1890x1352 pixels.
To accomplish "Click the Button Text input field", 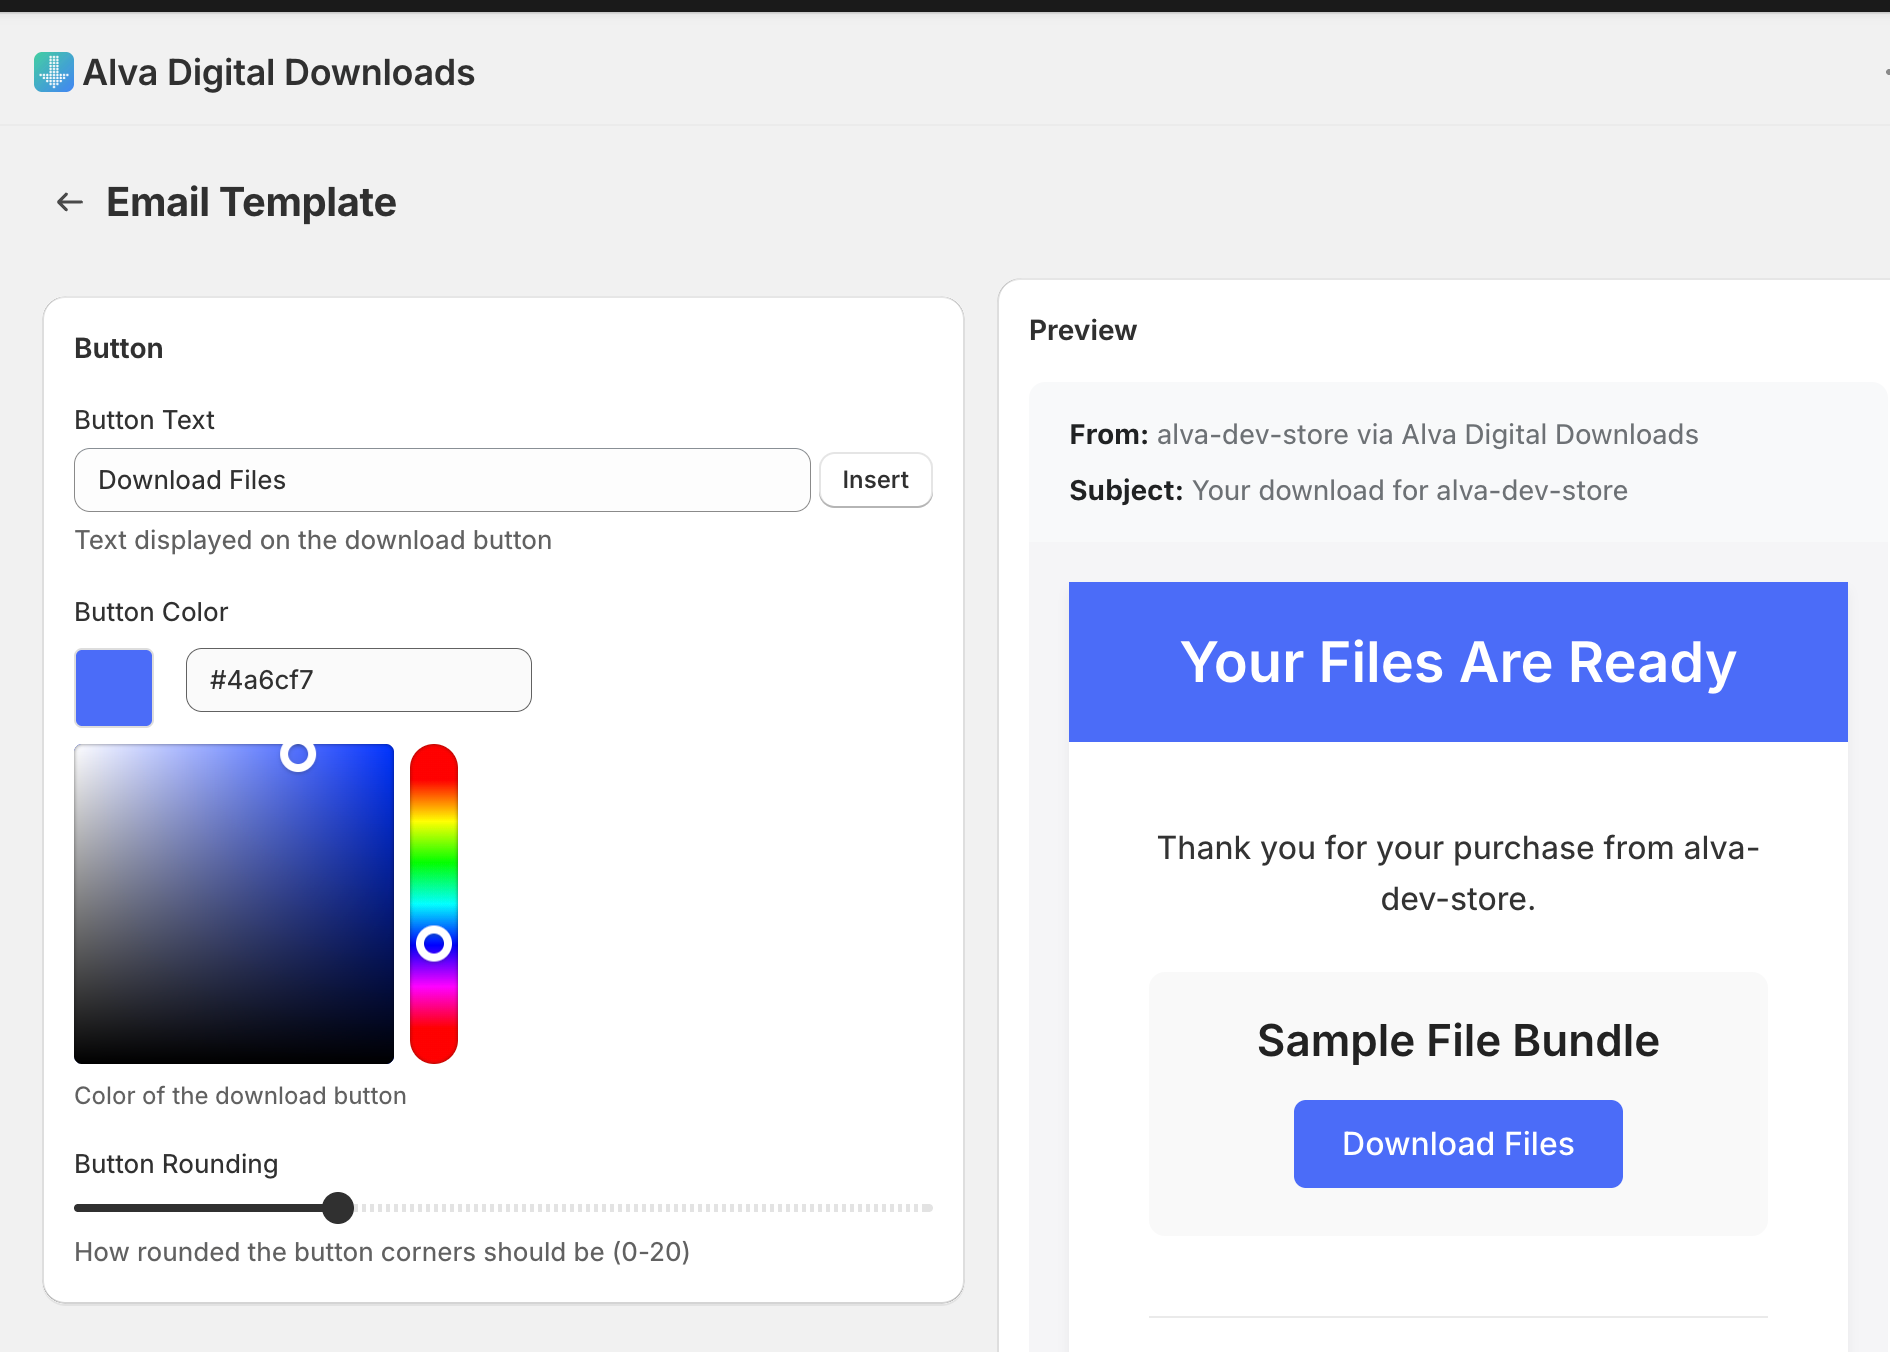I will [442, 480].
